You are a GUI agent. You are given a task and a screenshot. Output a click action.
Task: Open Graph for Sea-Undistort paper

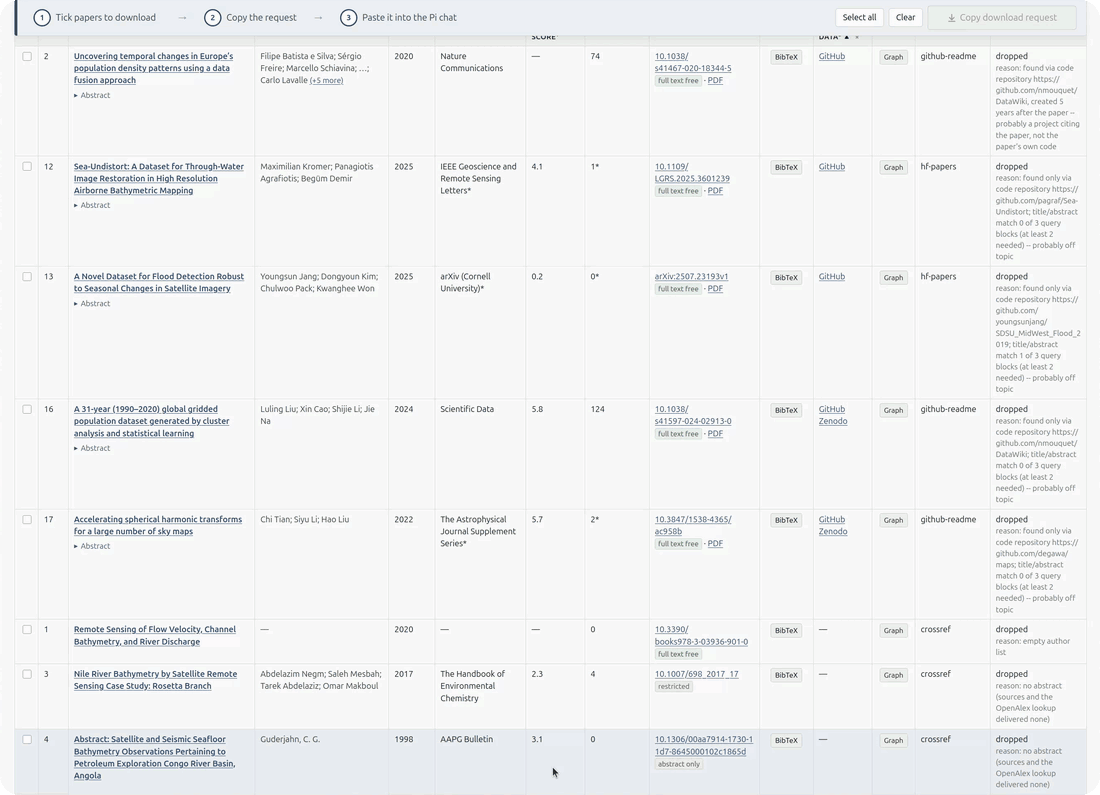click(893, 167)
